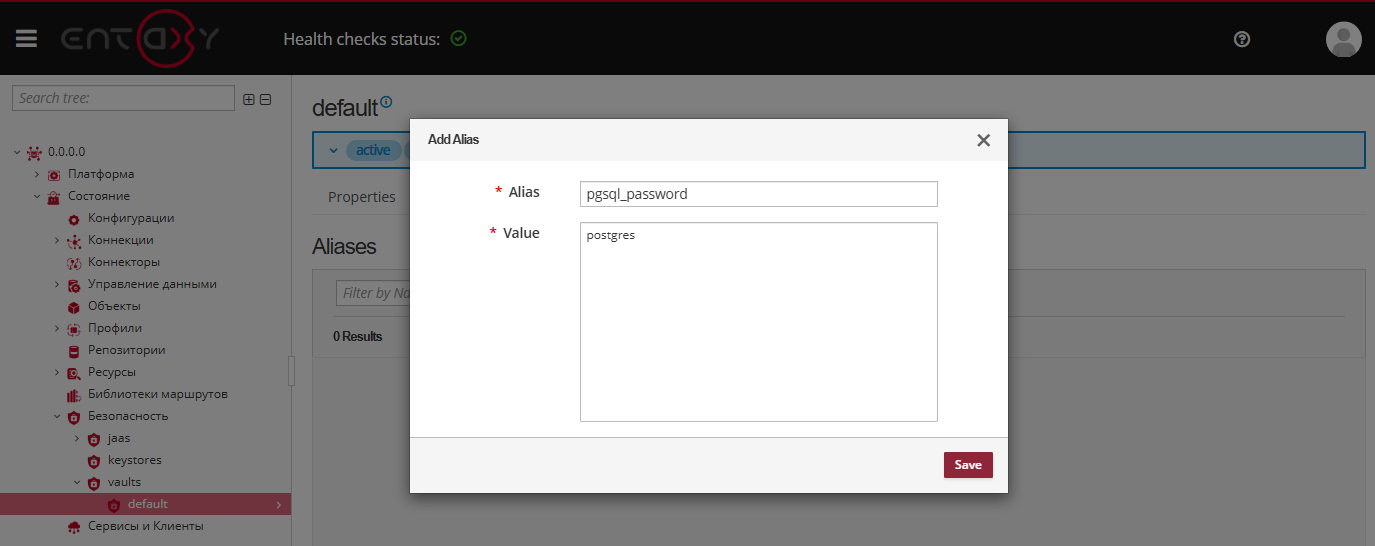Close the Add Alias dialog
The width and height of the screenshot is (1375, 546).
coord(984,140)
